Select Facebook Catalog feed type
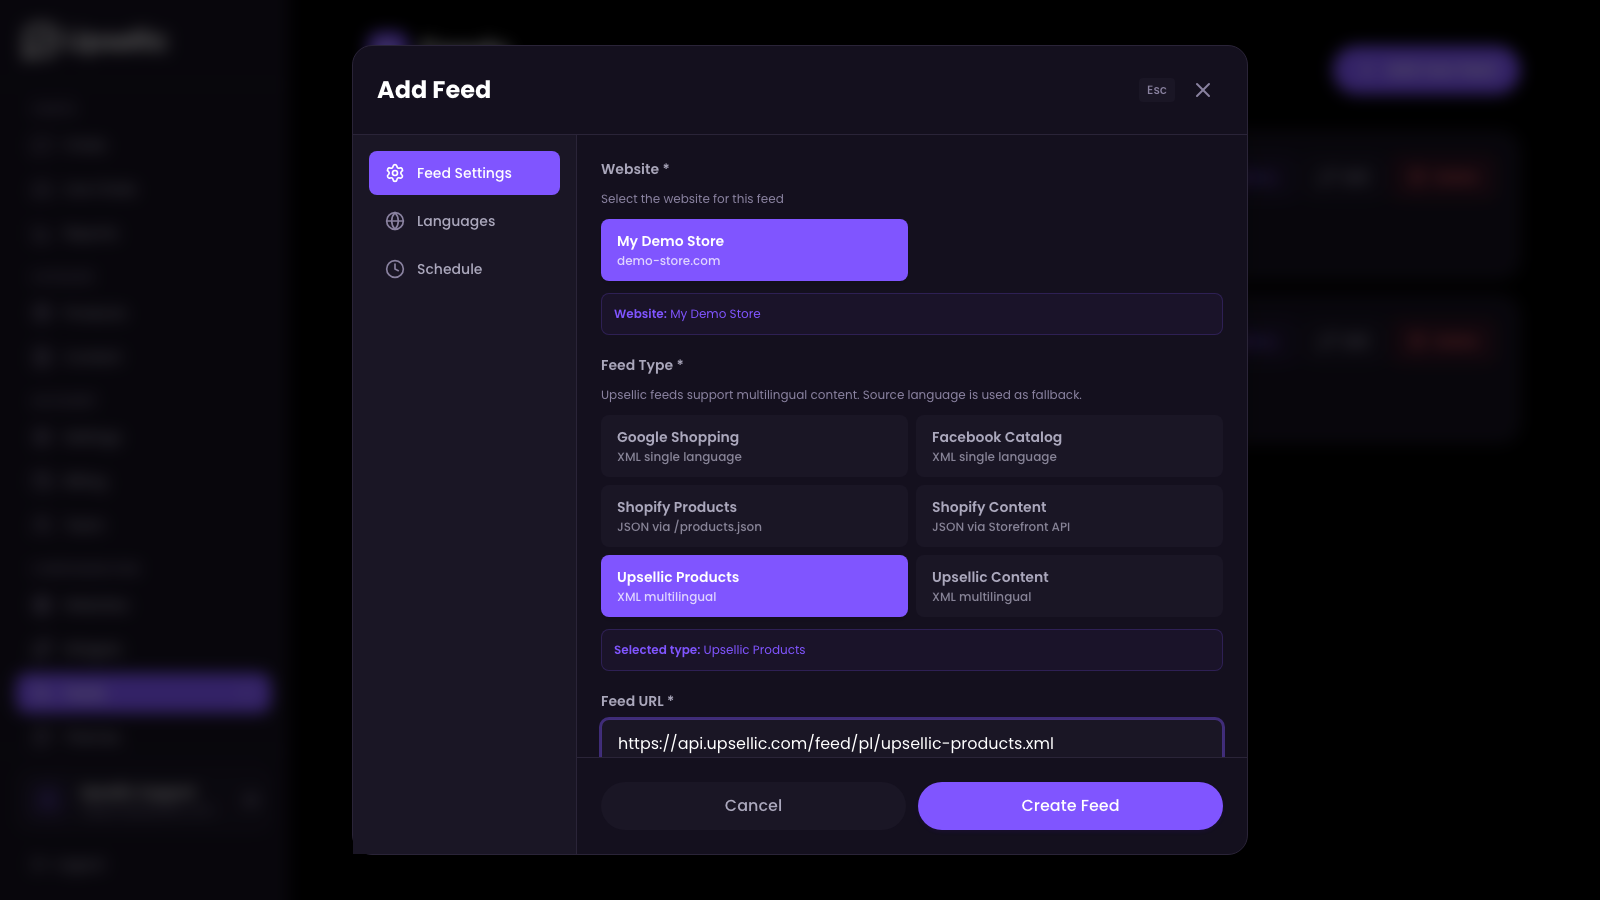 point(1069,445)
